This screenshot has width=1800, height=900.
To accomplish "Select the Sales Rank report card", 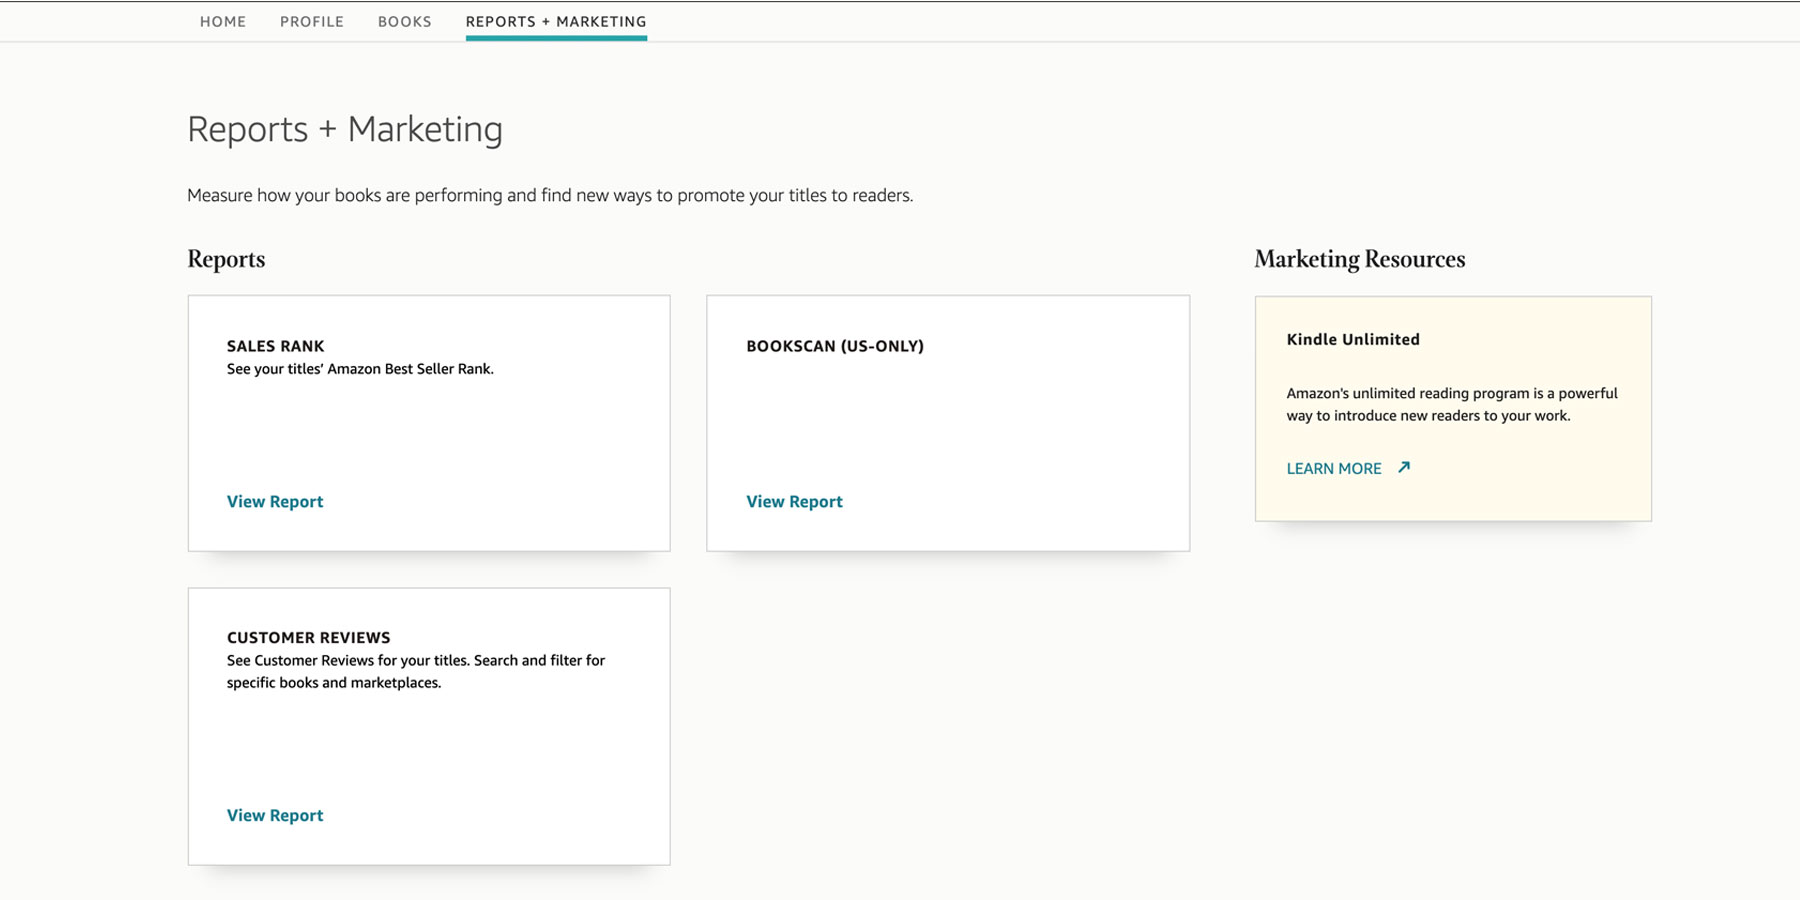I will coord(428,422).
